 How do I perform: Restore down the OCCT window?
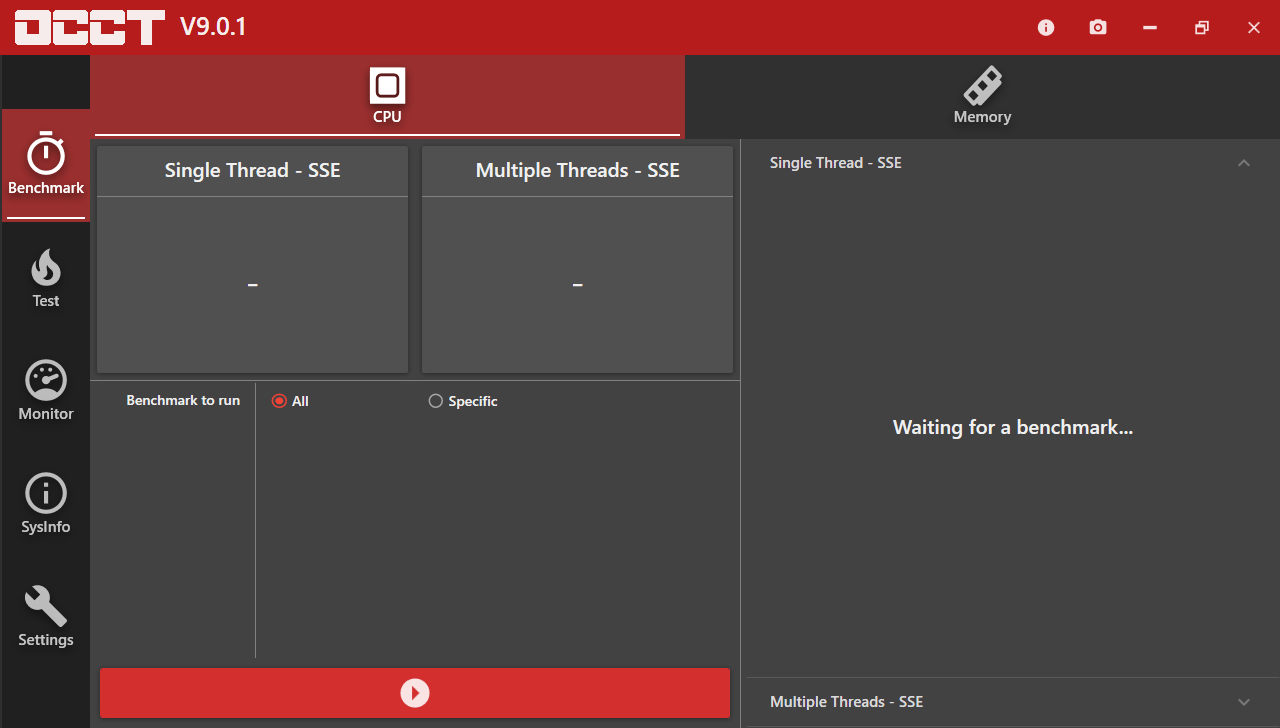[1202, 27]
